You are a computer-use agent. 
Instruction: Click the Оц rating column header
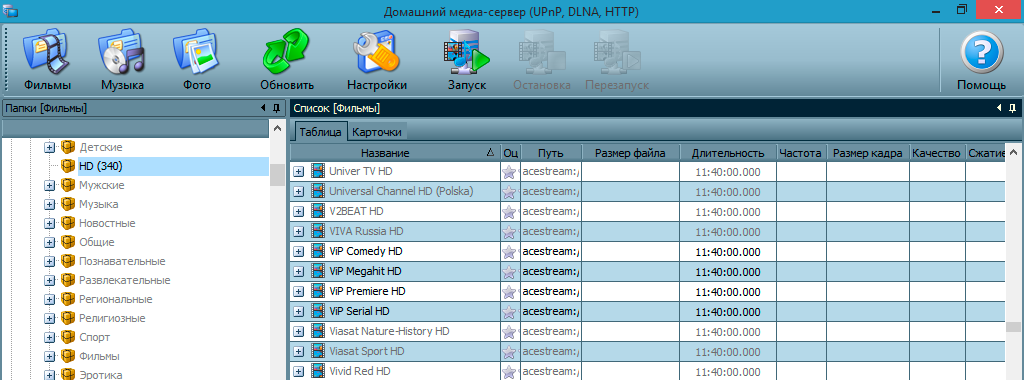click(x=511, y=153)
